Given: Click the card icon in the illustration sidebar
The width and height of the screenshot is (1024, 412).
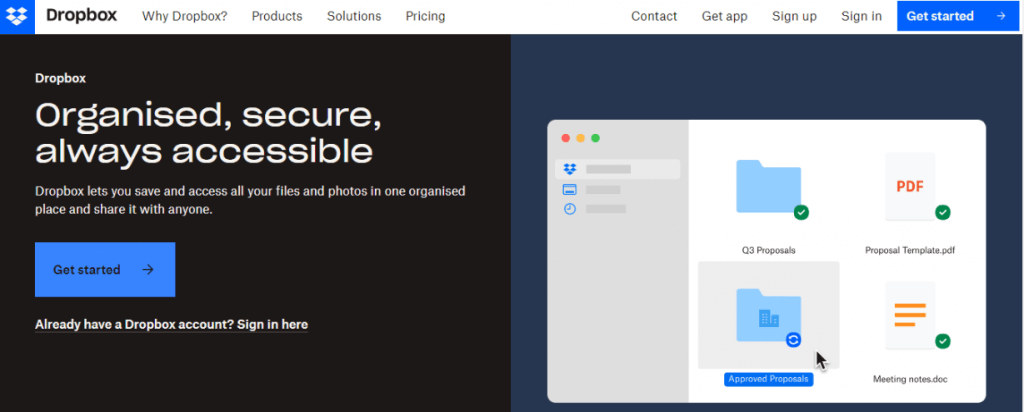Looking at the screenshot, I should coord(569,189).
